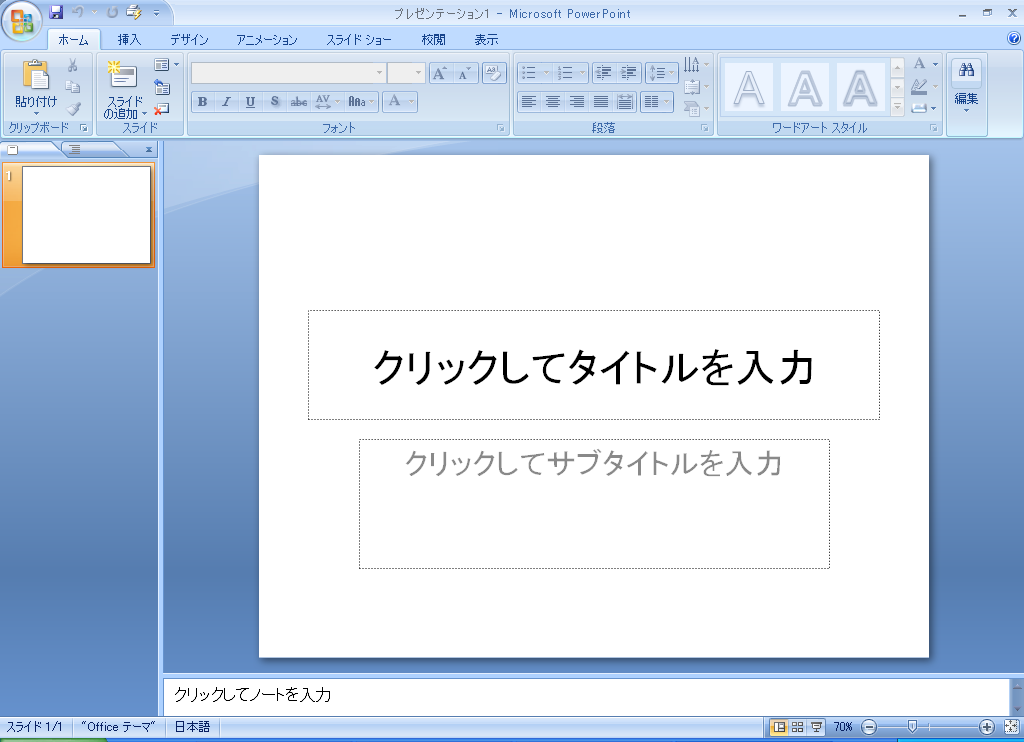The width and height of the screenshot is (1024, 742).
Task: Increase font size
Action: pyautogui.click(x=440, y=73)
